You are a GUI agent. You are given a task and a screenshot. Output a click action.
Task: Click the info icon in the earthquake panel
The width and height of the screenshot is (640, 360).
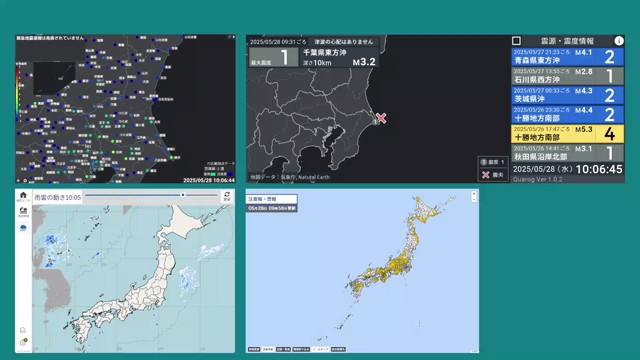click(619, 41)
